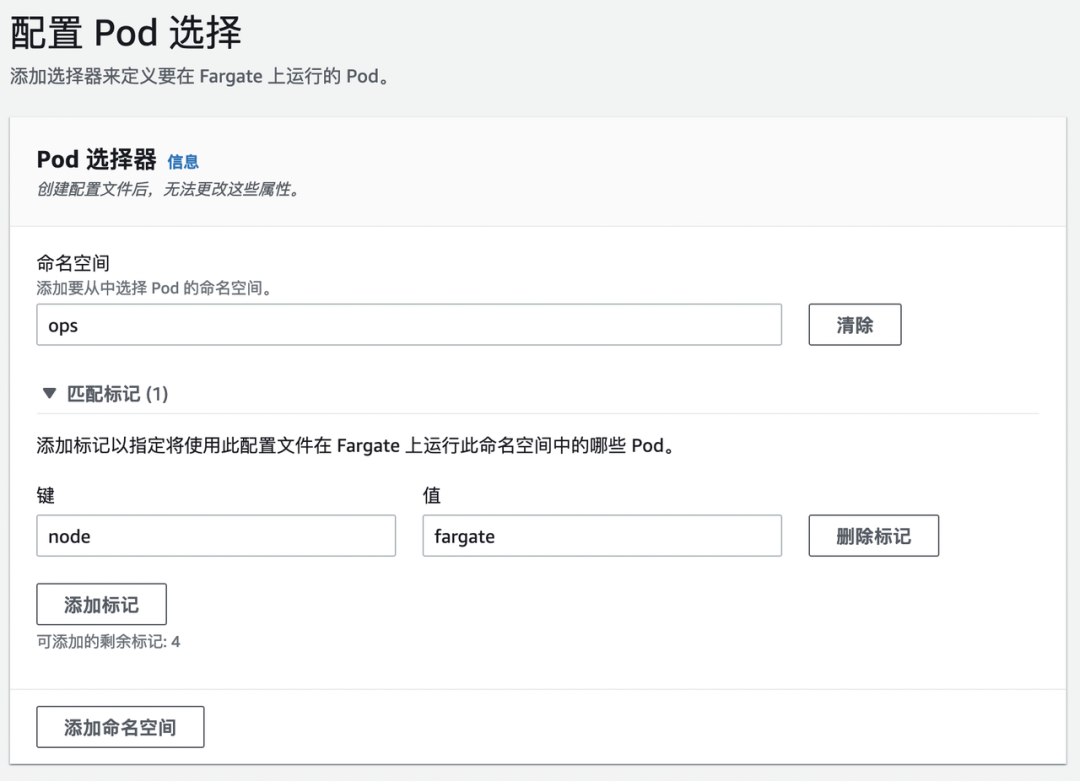
Task: Collapse the 匹配标记 disclosure triangle
Action: pos(49,394)
